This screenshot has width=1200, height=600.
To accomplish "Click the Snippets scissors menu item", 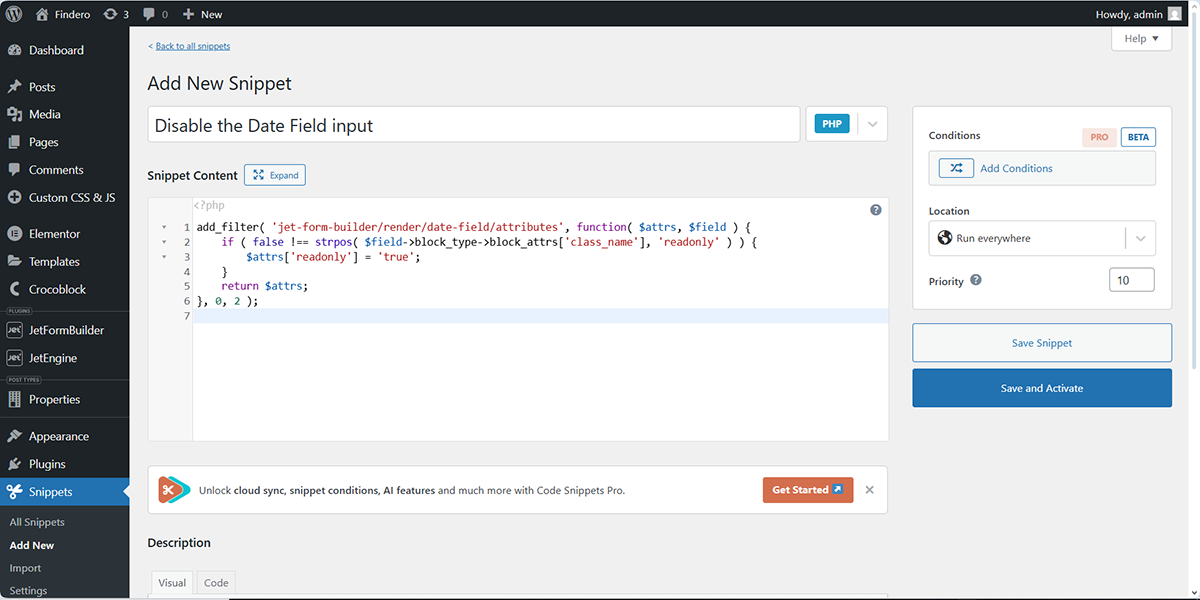I will pyautogui.click(x=64, y=492).
